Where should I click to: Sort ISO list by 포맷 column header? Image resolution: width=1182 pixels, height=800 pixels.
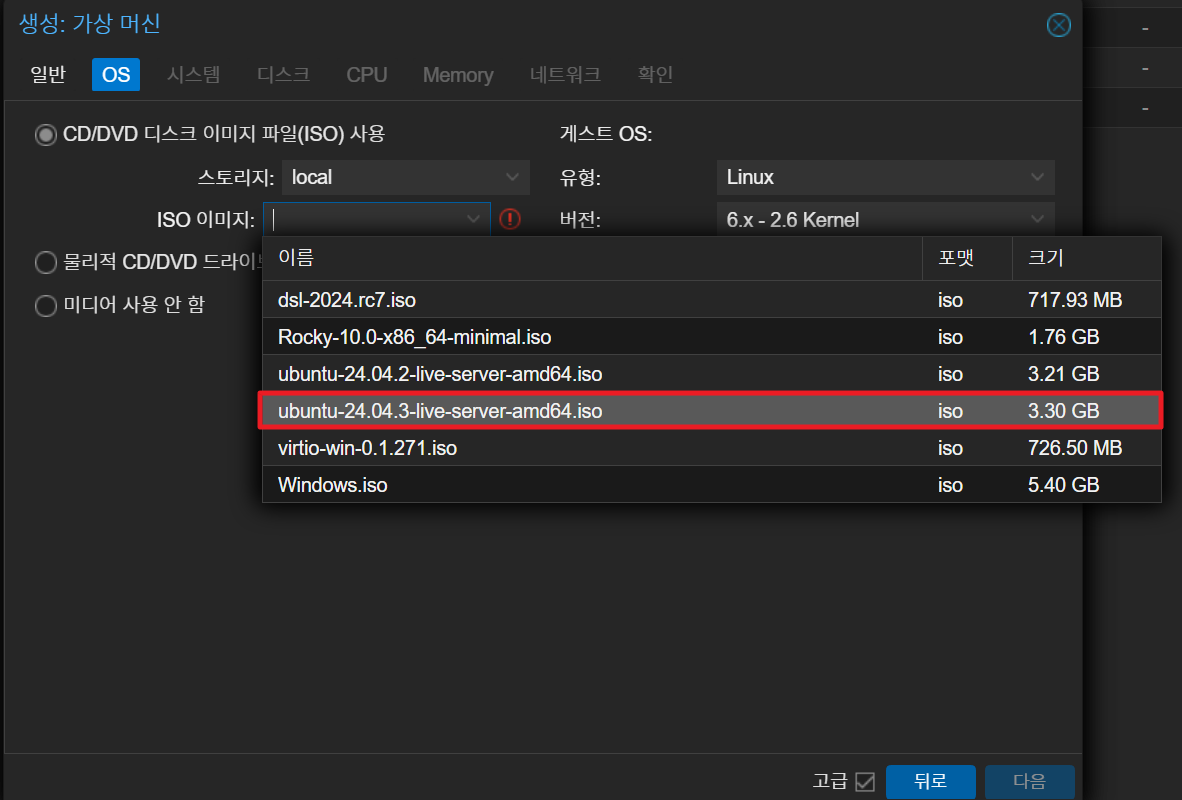(967, 258)
